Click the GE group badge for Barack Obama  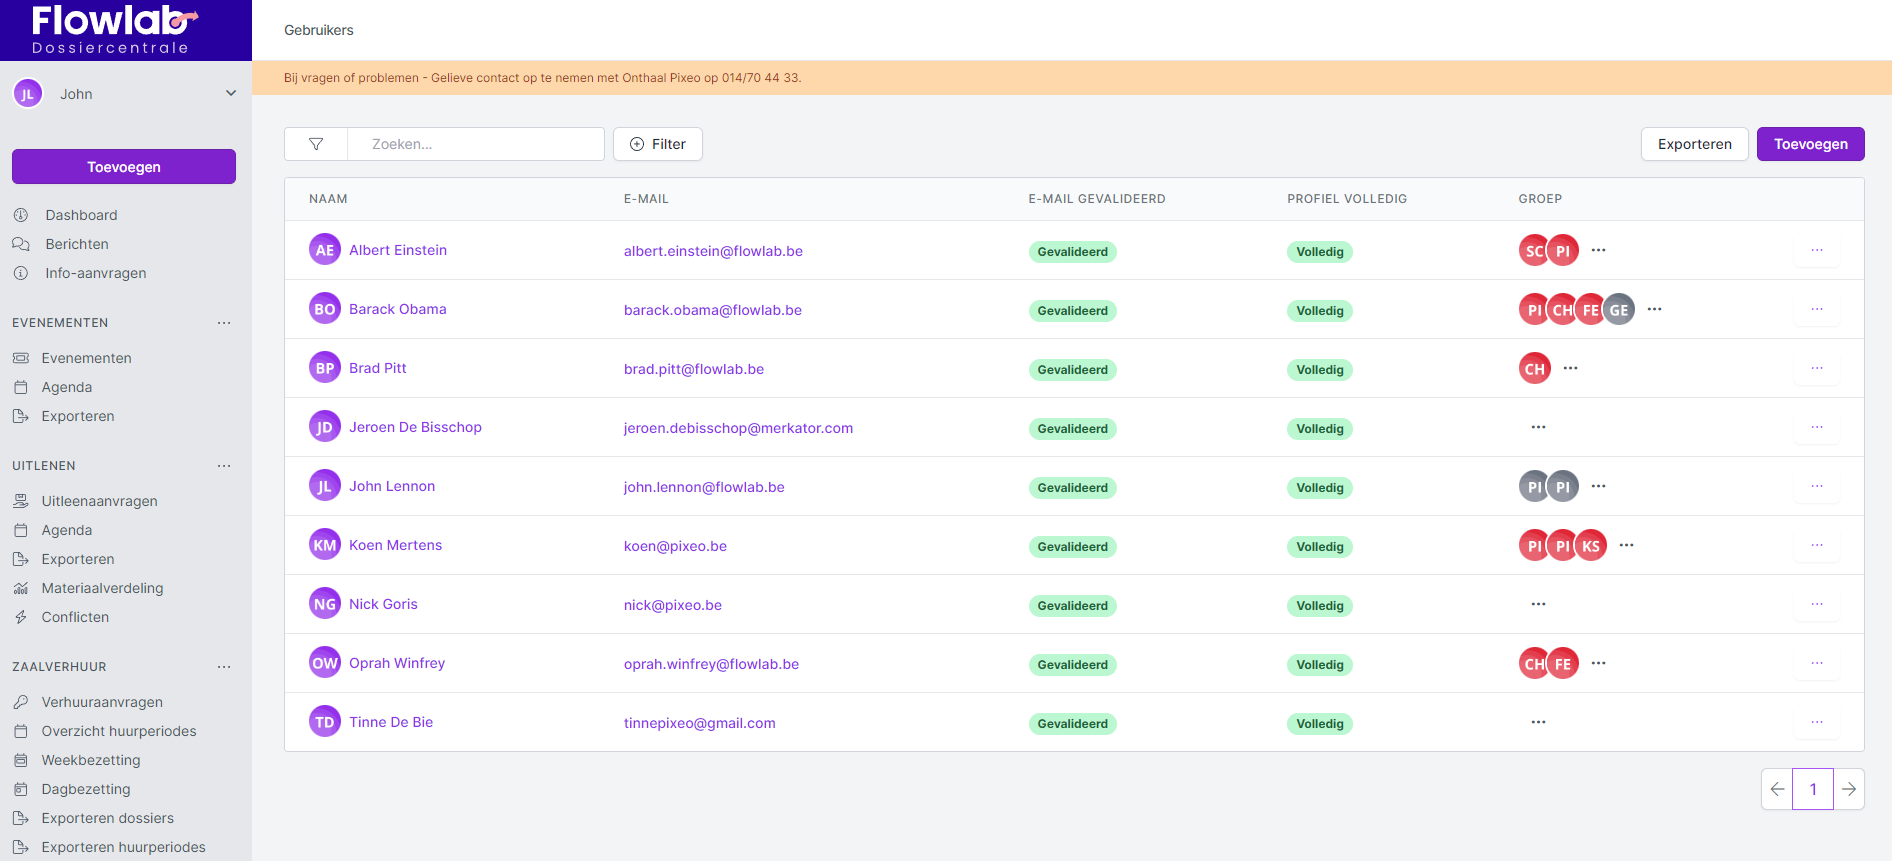pyautogui.click(x=1619, y=310)
